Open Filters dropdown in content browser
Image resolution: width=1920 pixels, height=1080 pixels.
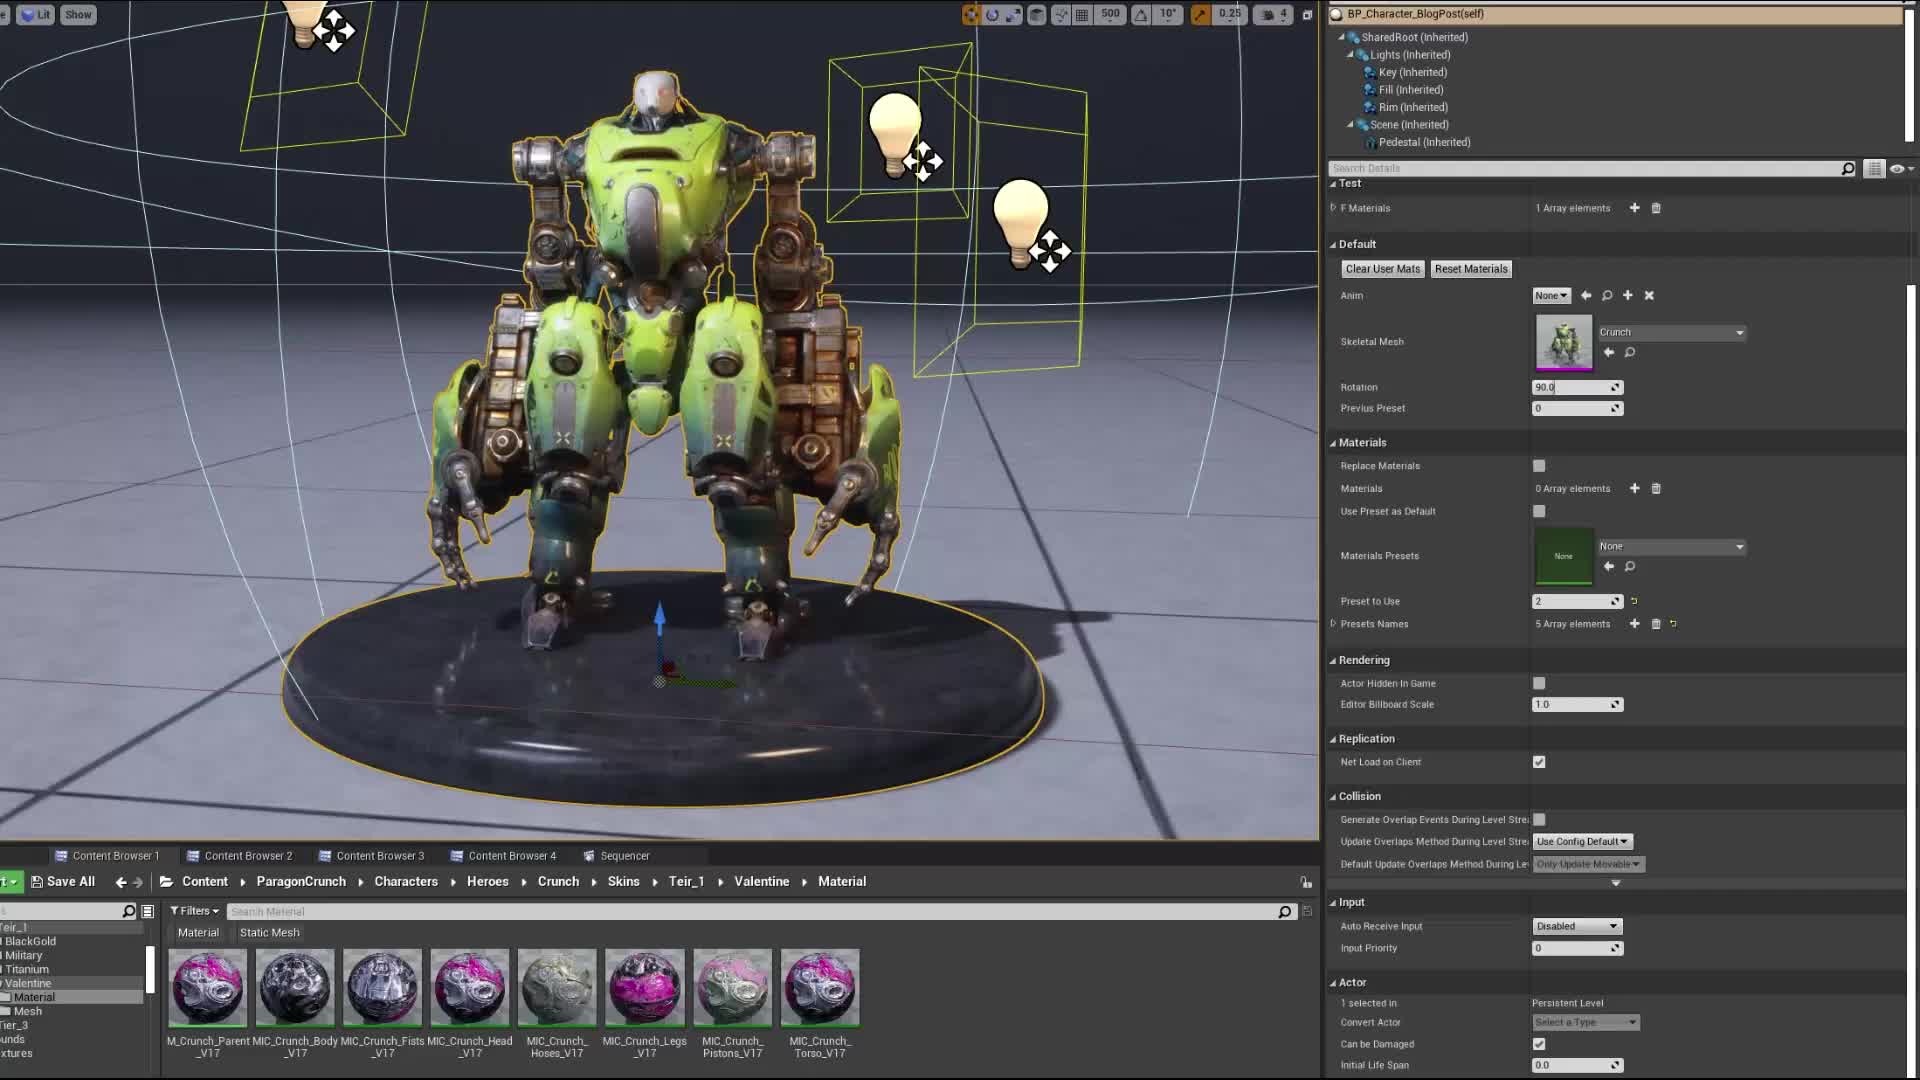194,912
